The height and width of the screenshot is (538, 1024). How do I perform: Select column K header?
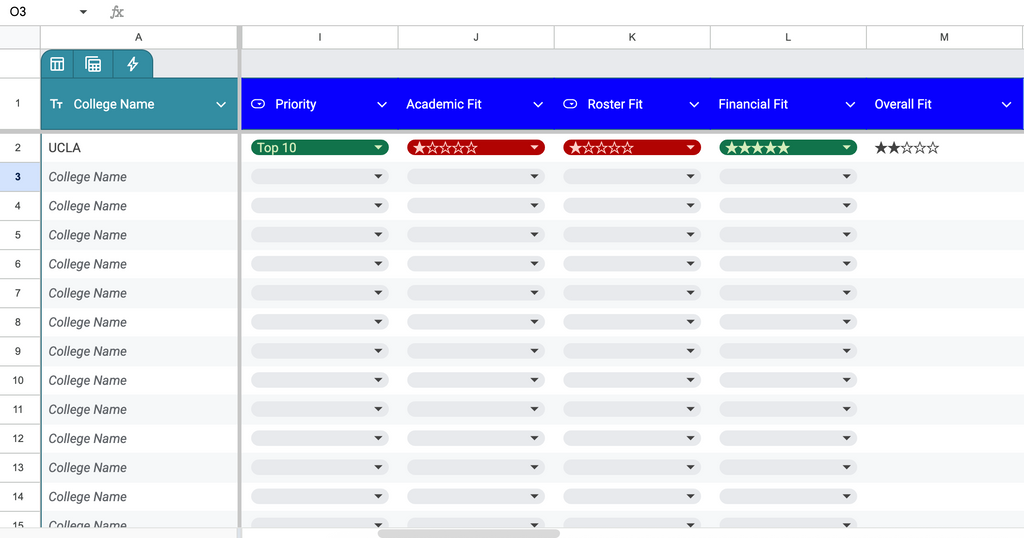pos(632,37)
